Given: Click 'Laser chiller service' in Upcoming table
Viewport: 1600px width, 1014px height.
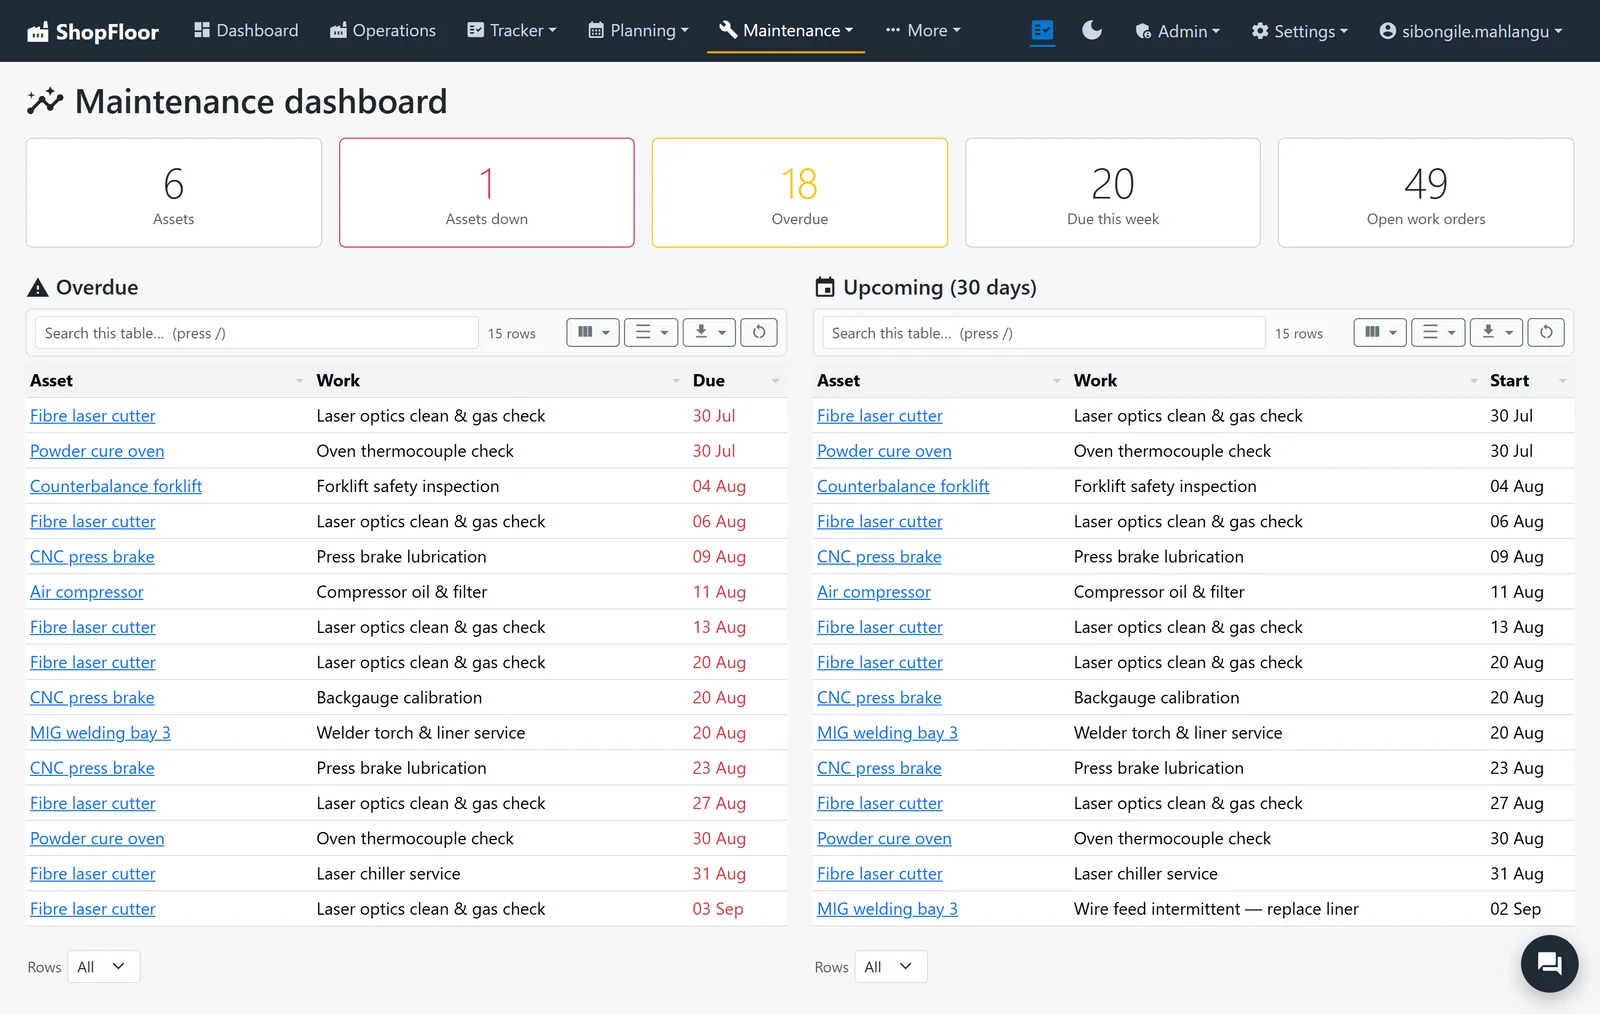Looking at the screenshot, I should 1146,874.
